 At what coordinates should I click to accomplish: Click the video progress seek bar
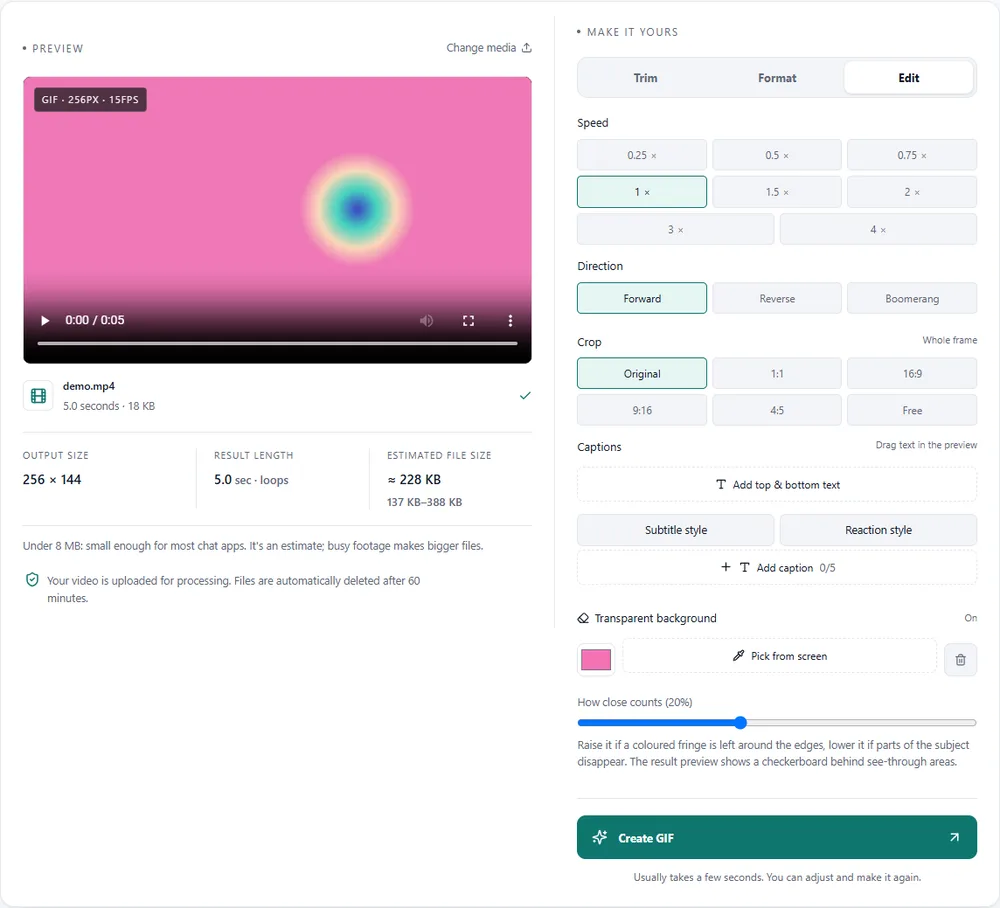[277, 343]
